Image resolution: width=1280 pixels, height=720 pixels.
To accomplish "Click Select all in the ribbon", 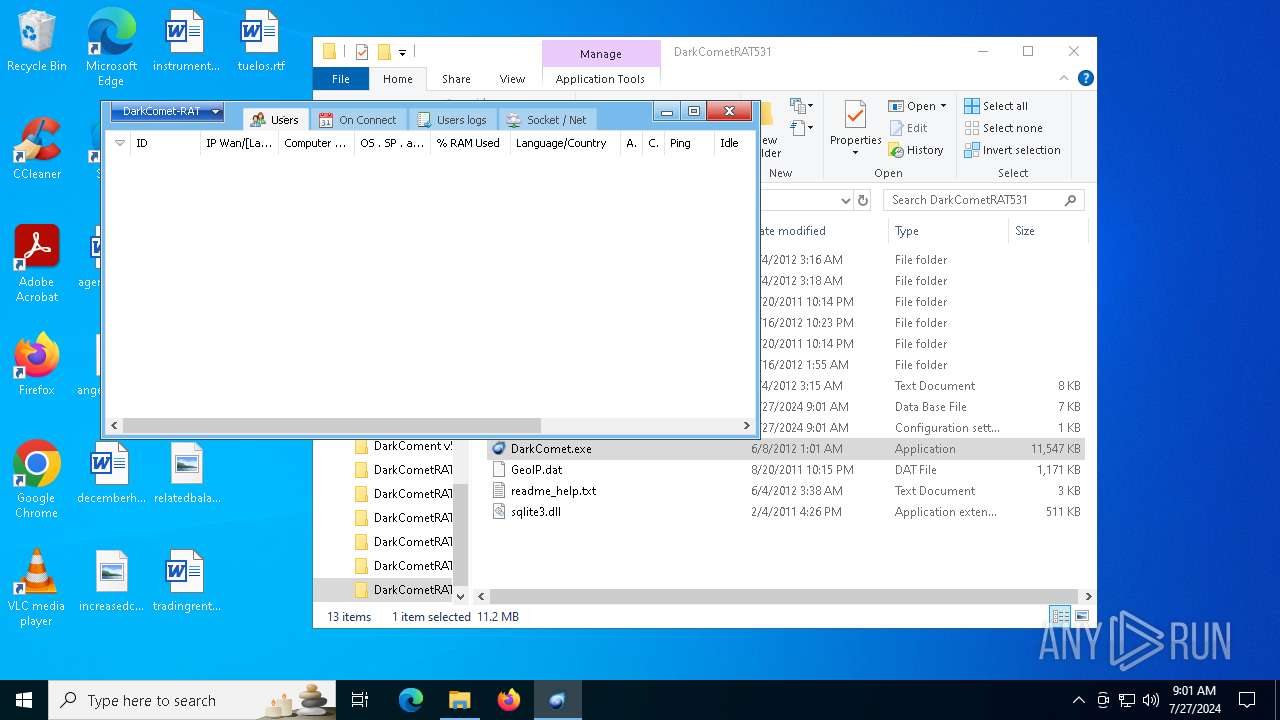I will pos(996,106).
